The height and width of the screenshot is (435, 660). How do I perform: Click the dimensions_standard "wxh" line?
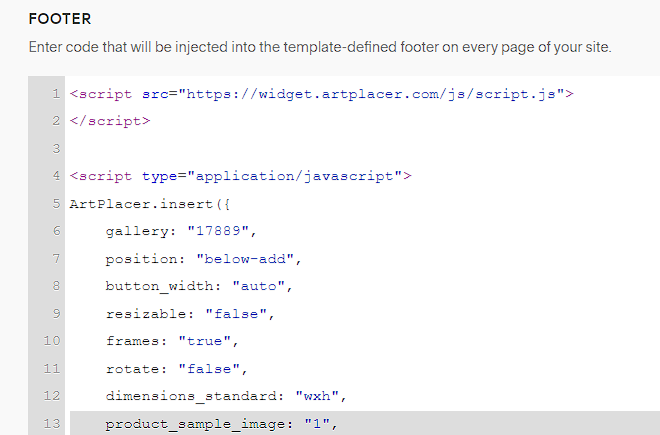pos(226,396)
